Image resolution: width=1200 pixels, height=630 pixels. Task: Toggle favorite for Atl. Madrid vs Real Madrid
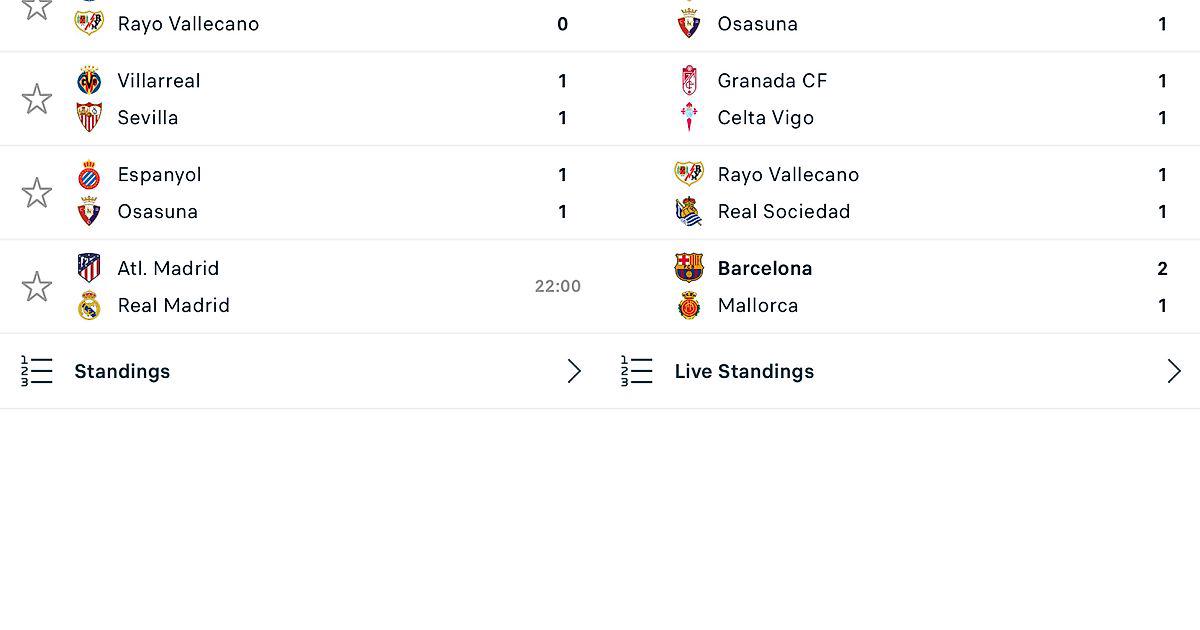coord(37,287)
